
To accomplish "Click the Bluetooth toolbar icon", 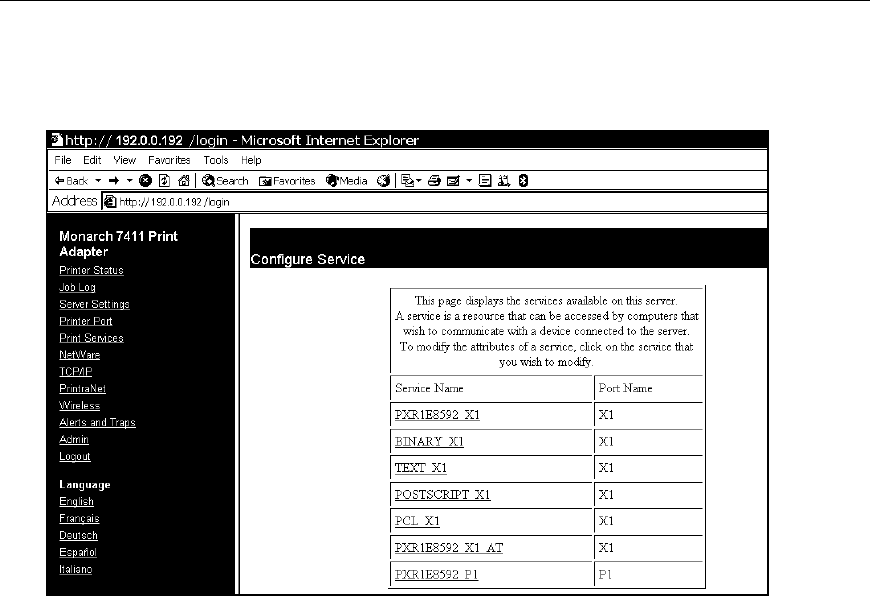I will pyautogui.click(x=523, y=180).
